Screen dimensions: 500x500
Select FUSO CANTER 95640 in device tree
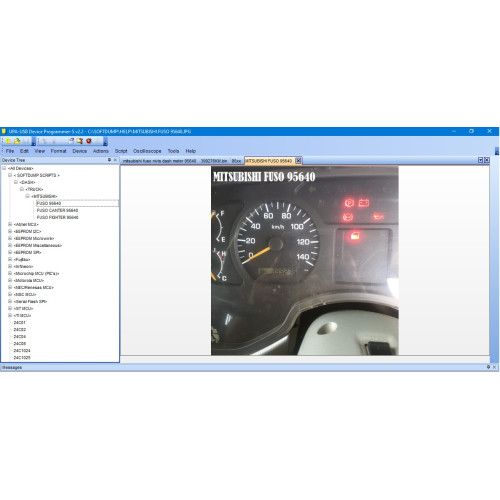(x=57, y=210)
